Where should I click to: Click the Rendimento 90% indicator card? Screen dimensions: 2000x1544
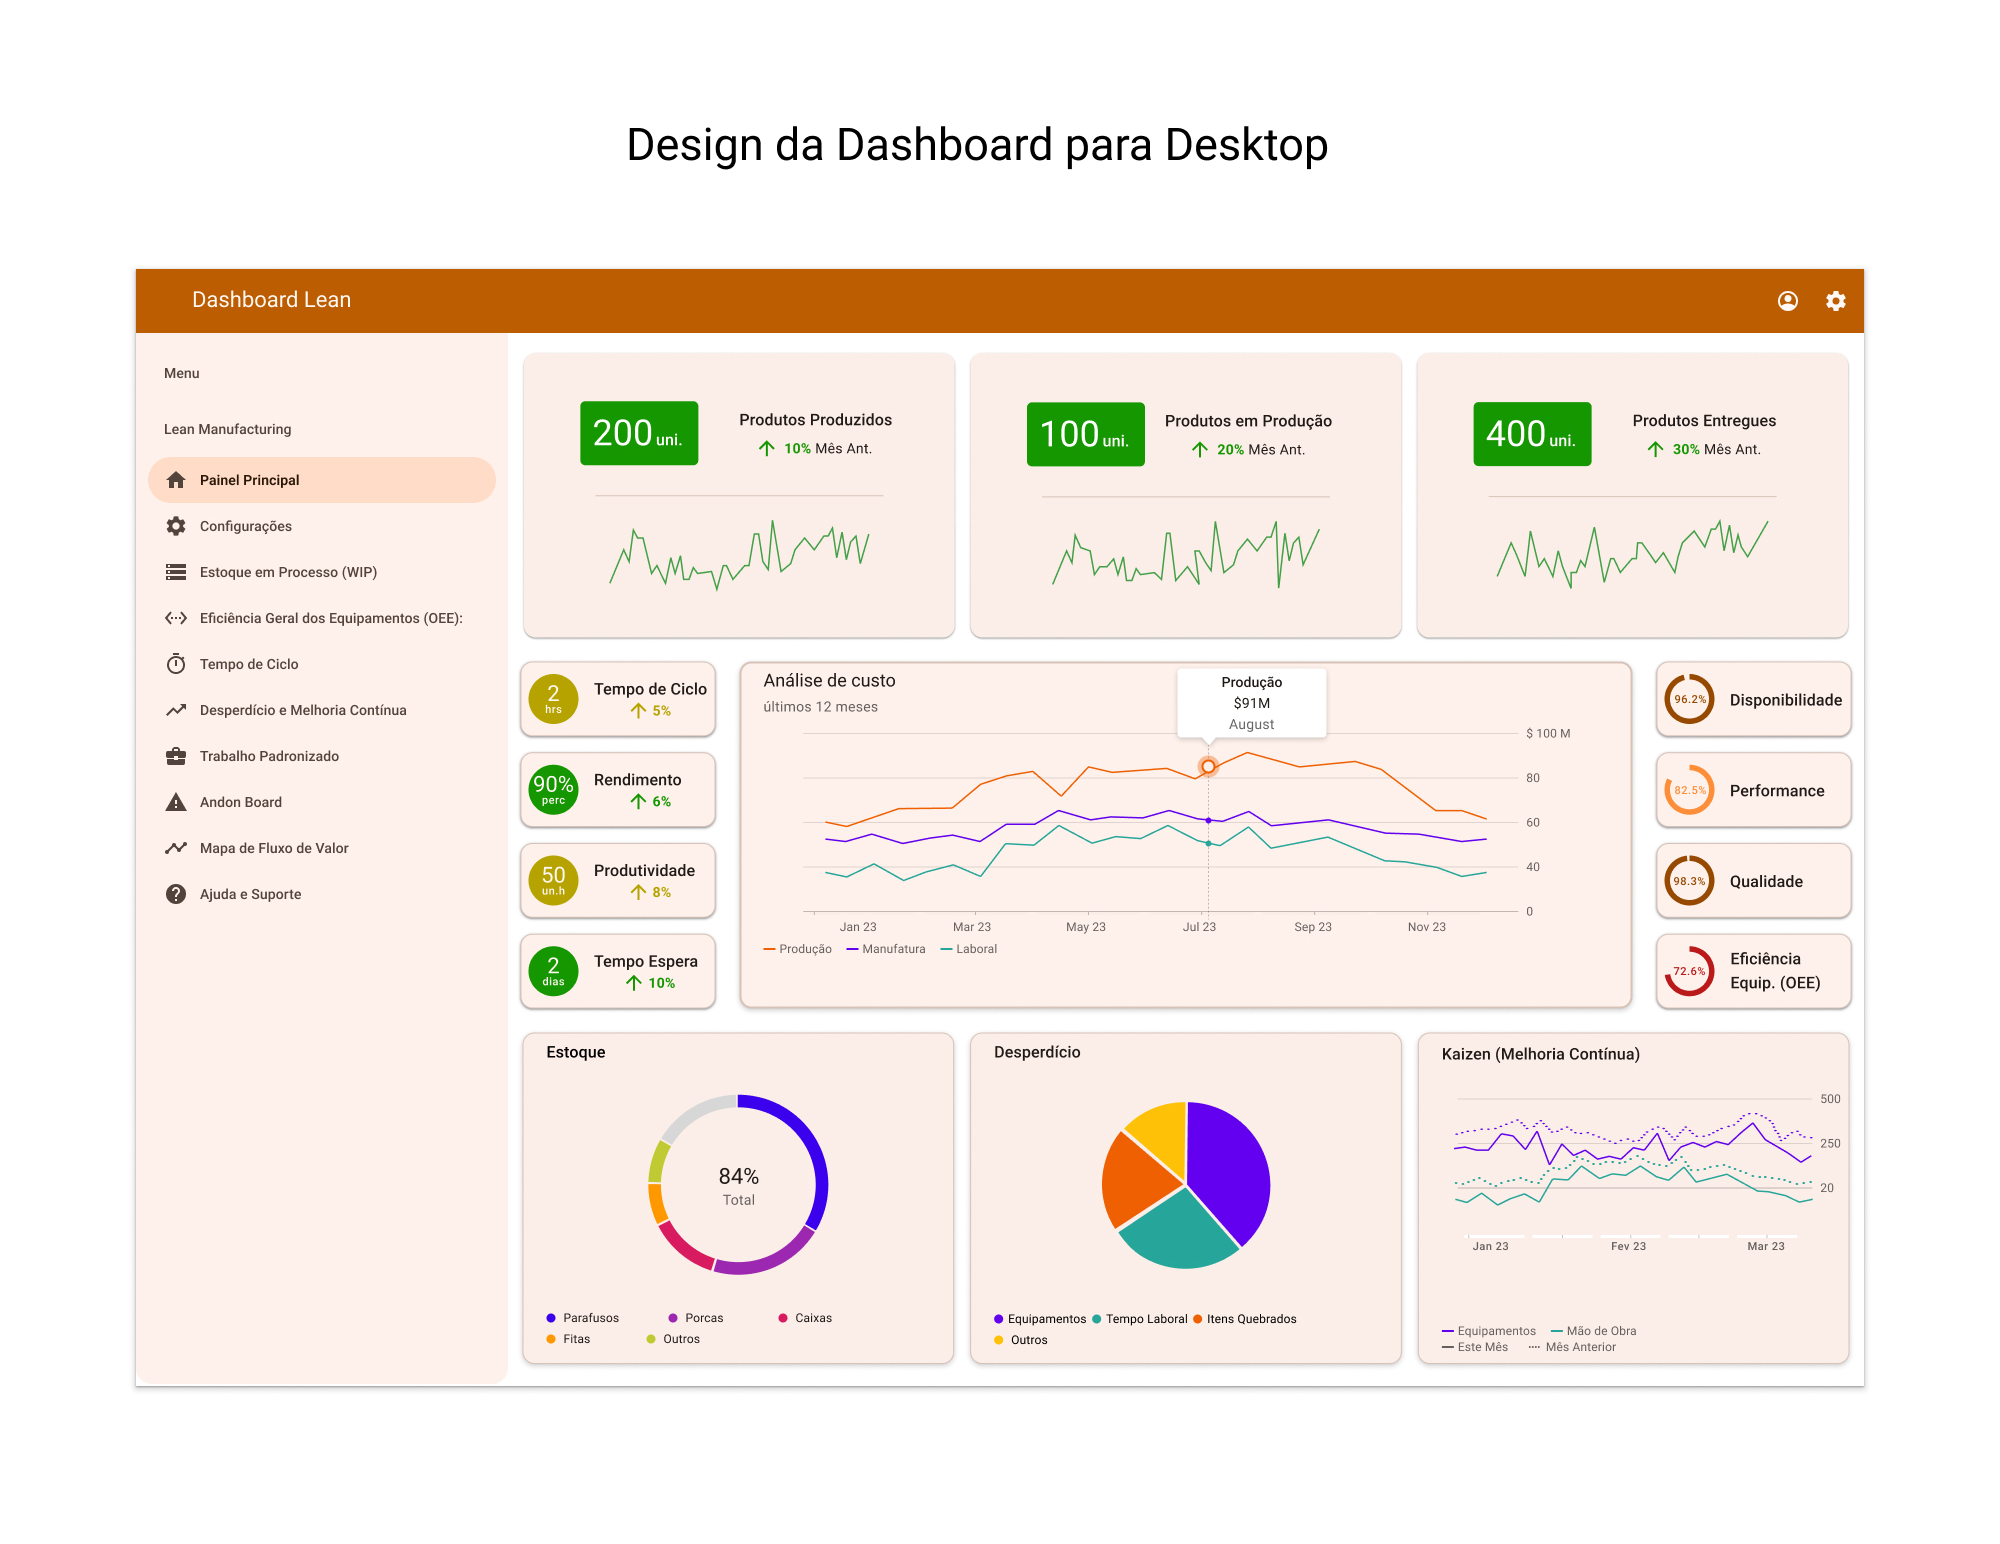618,790
